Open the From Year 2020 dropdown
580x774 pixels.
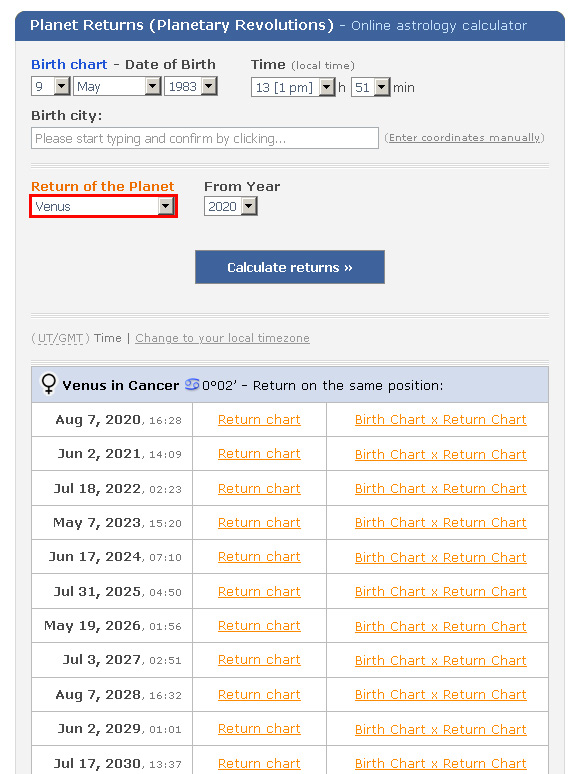click(231, 206)
